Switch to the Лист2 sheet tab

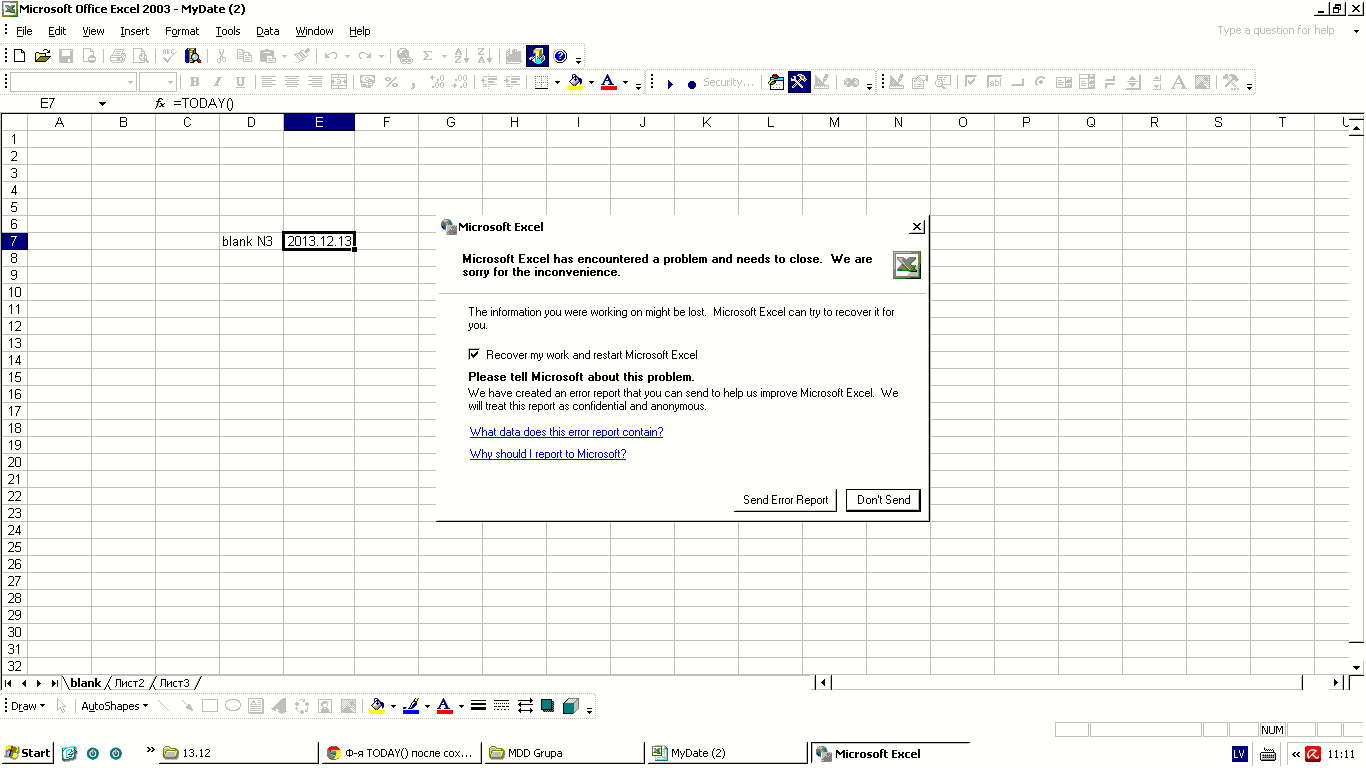(129, 683)
